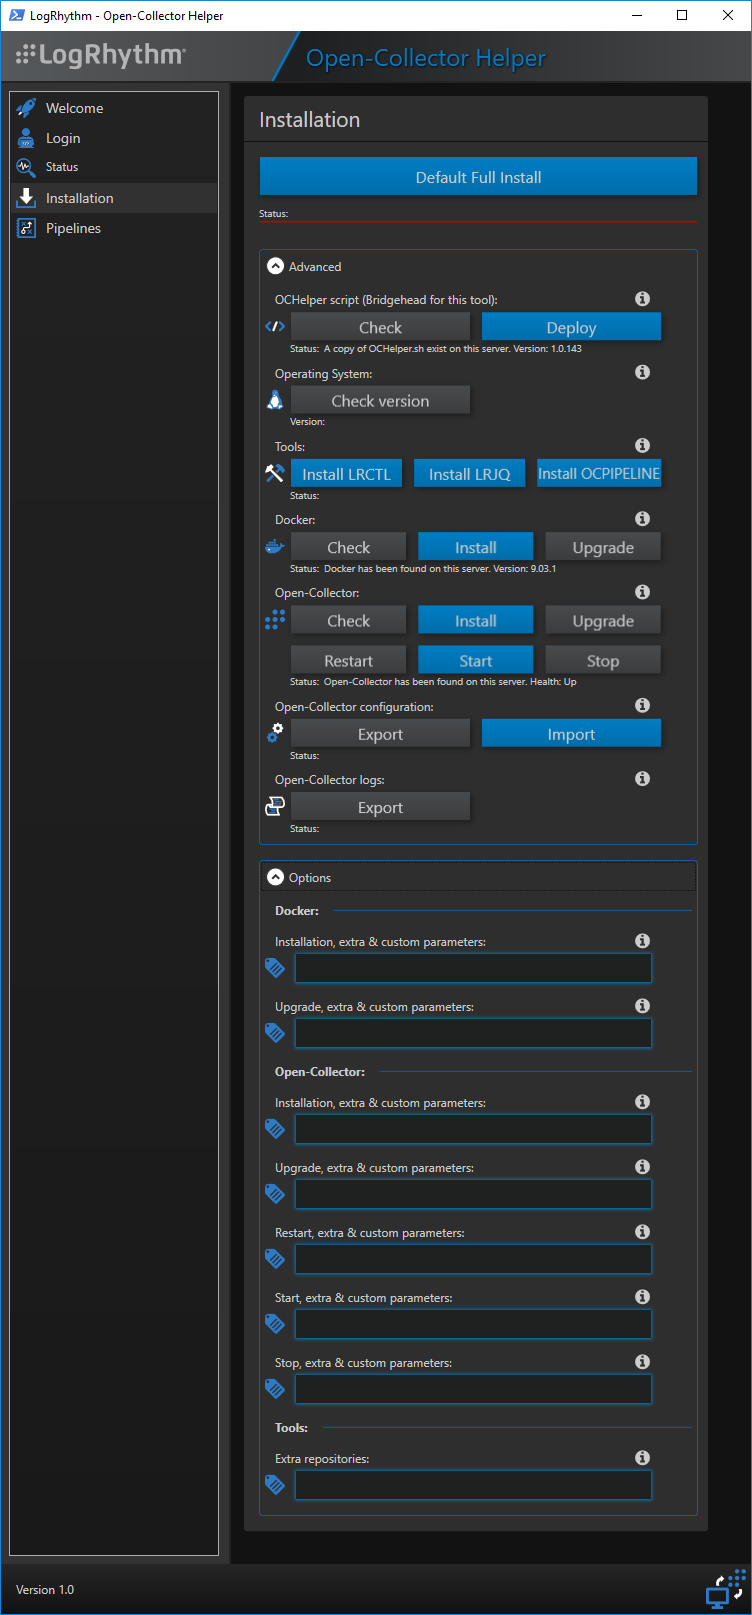Import an Open-Collector configuration
Image resolution: width=752 pixels, height=1615 pixels.
(571, 733)
